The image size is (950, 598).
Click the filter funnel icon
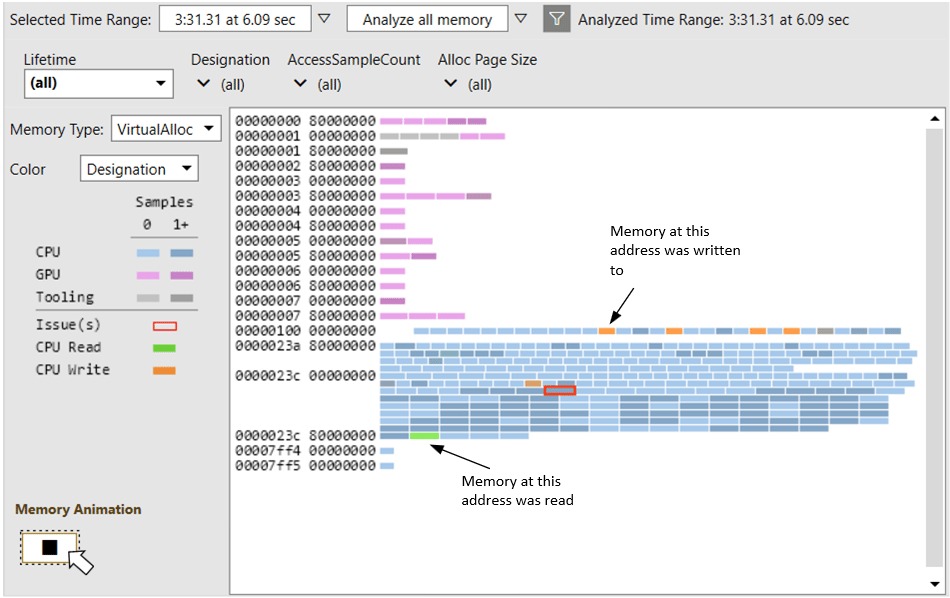556,19
